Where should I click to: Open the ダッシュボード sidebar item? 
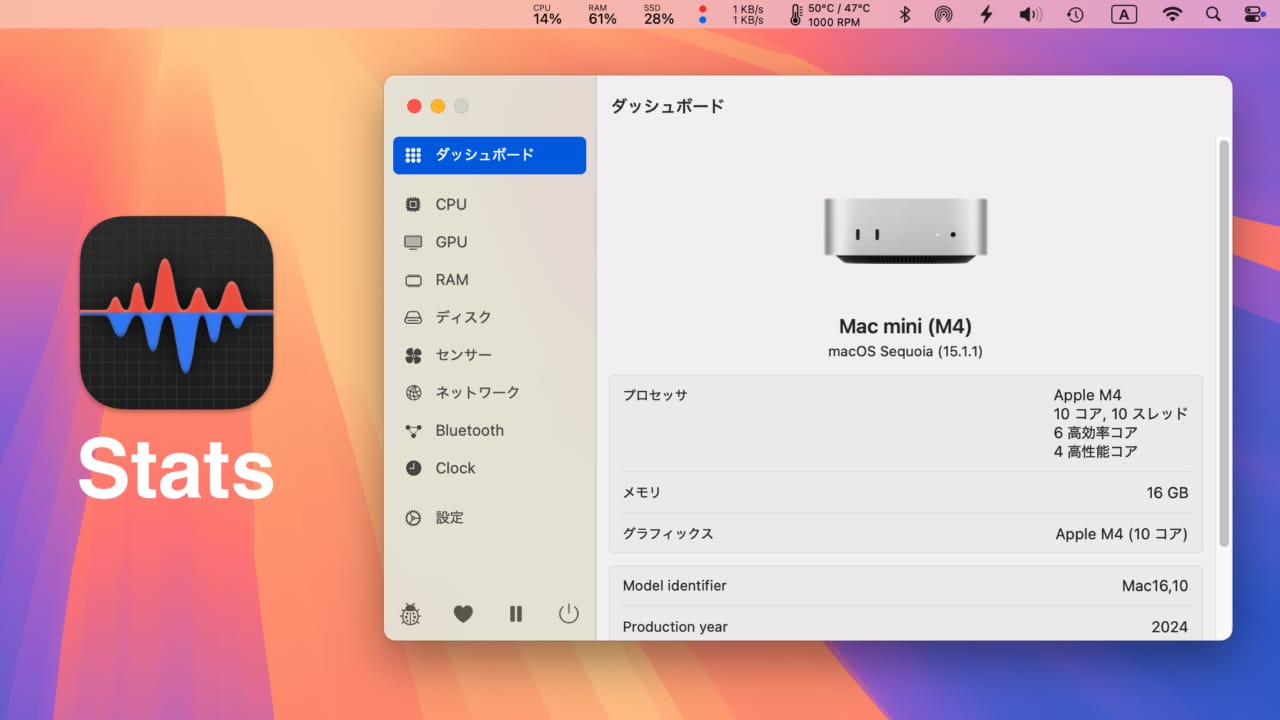[489, 155]
